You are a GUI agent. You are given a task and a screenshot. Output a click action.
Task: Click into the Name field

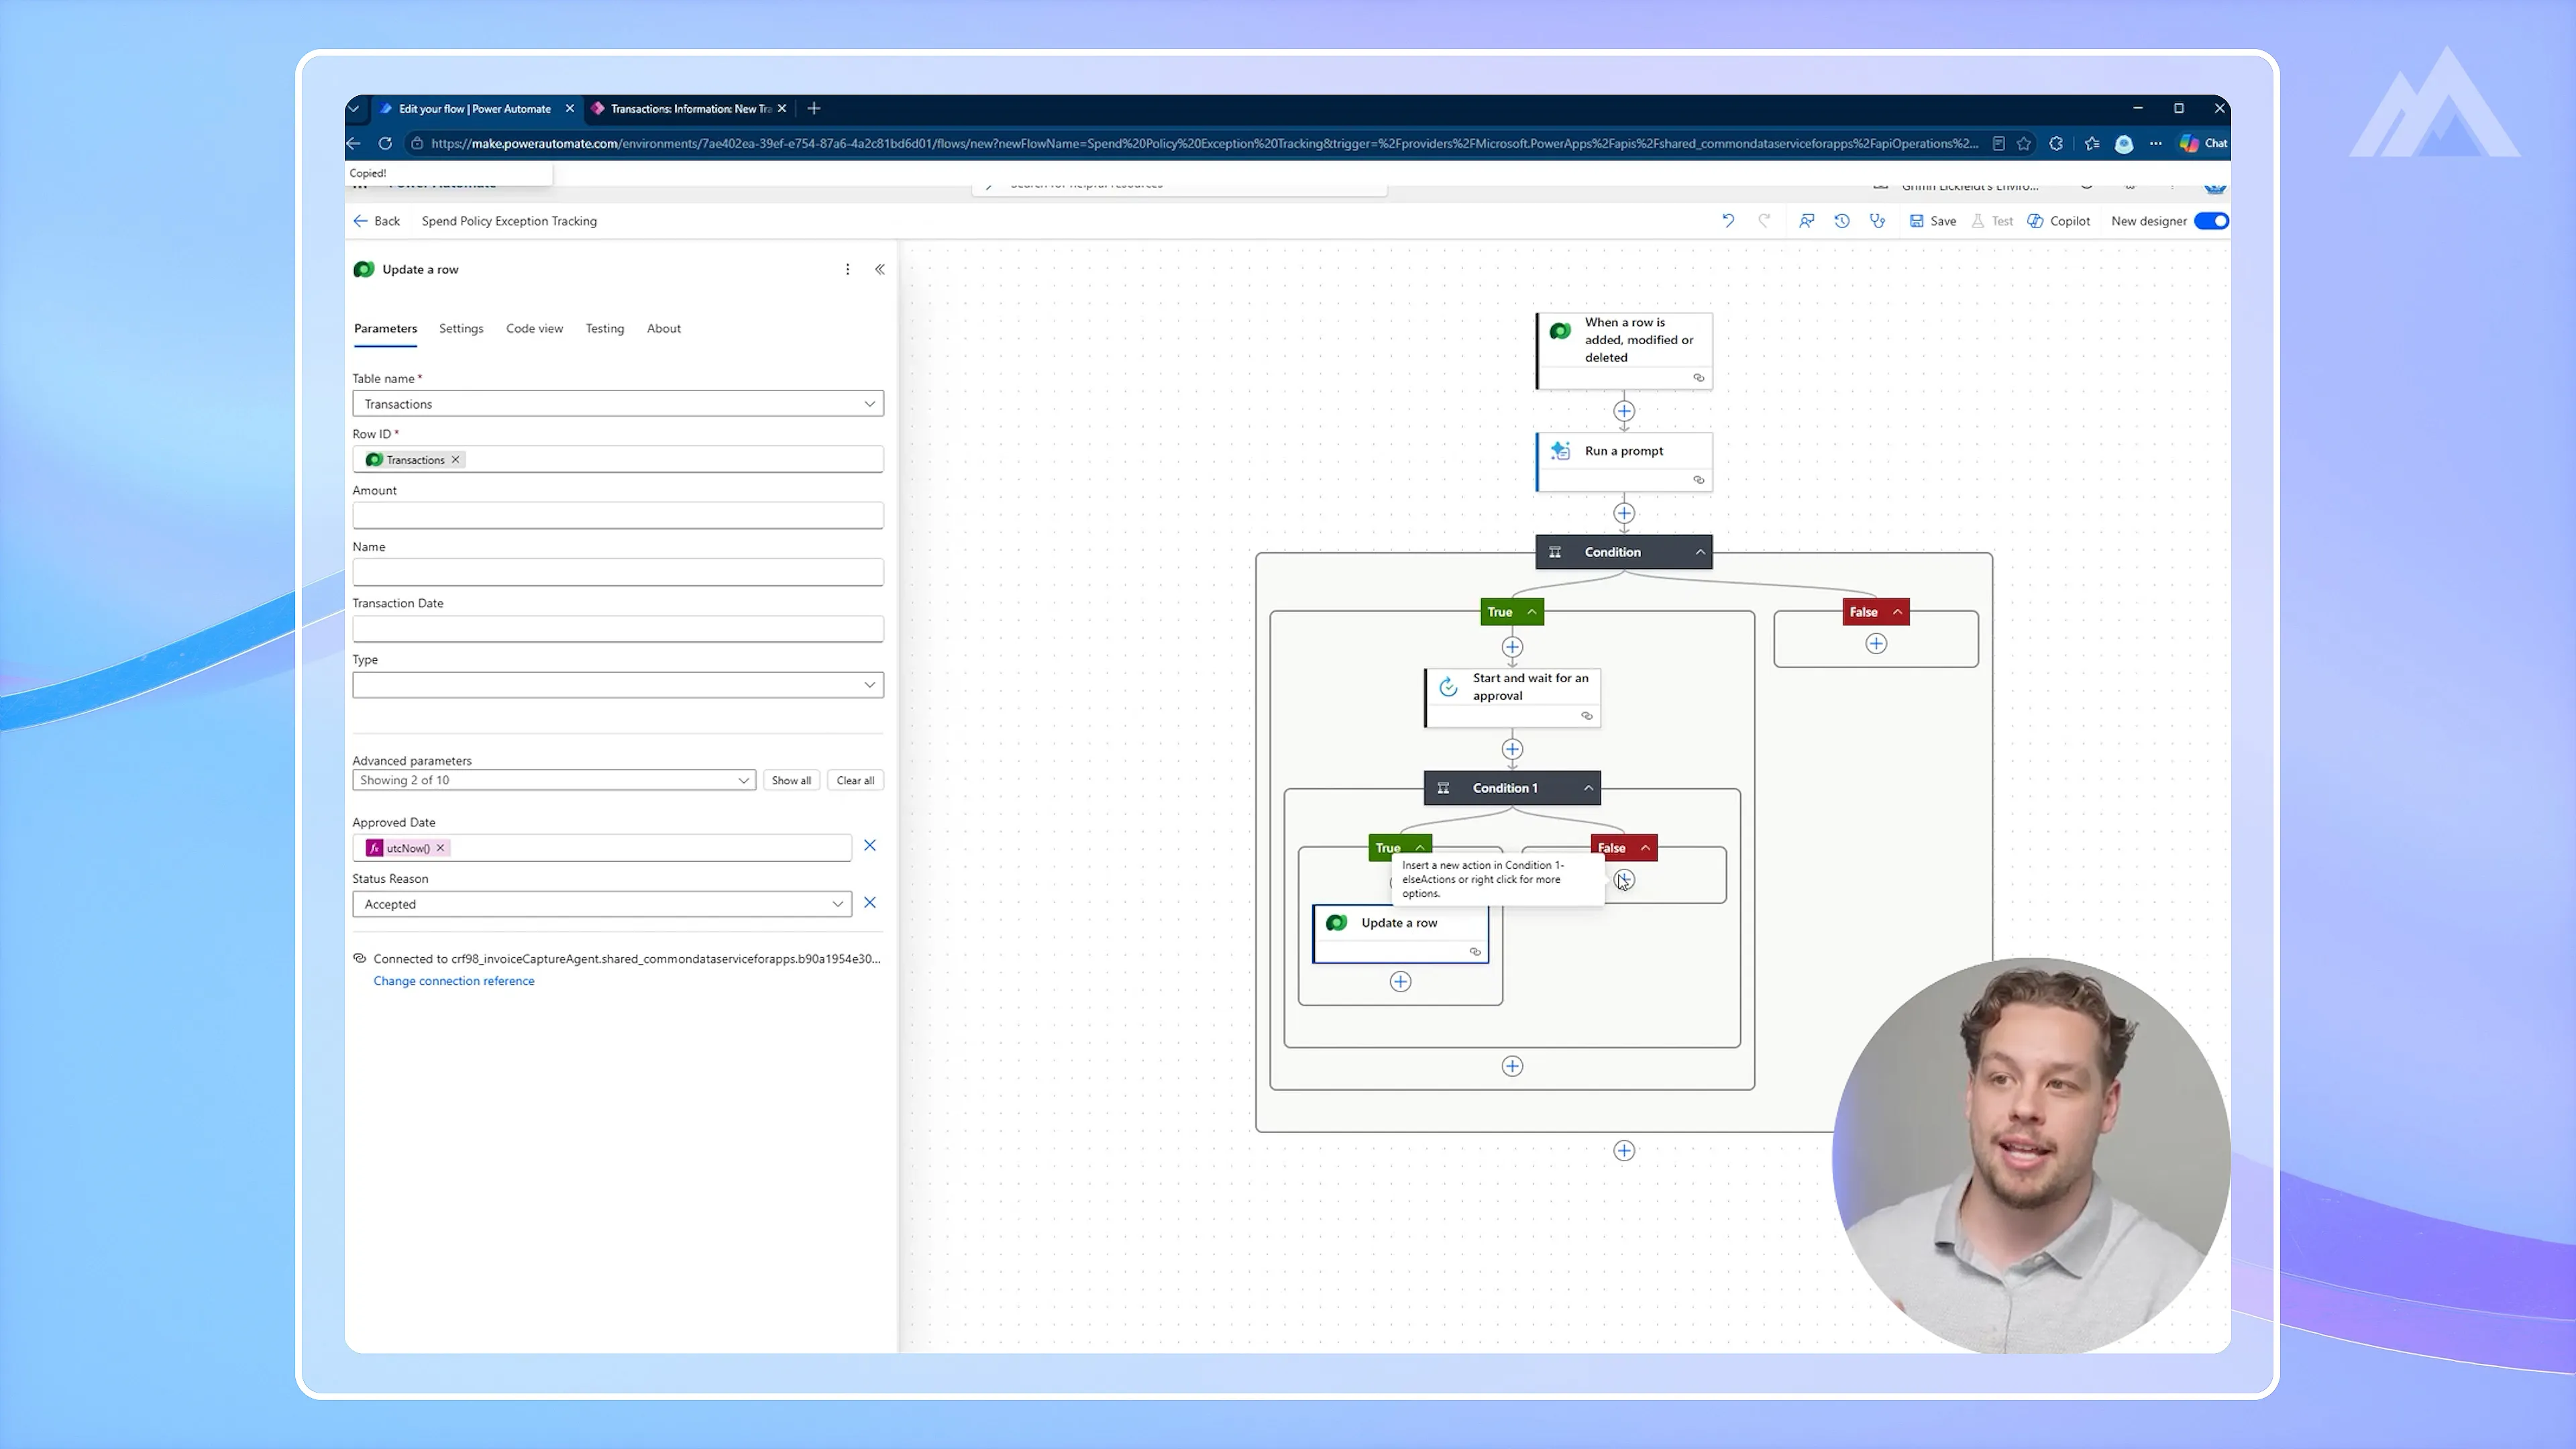click(618, 572)
